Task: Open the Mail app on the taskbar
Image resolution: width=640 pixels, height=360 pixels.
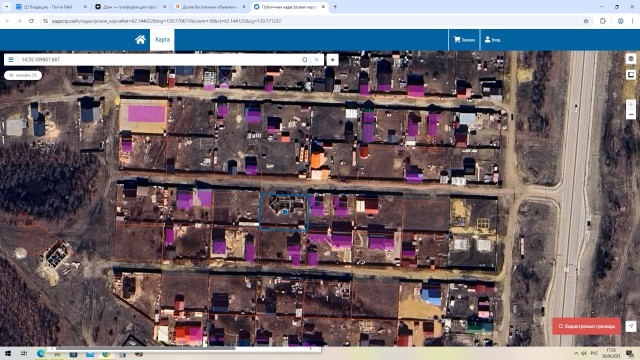Action: 90,354
